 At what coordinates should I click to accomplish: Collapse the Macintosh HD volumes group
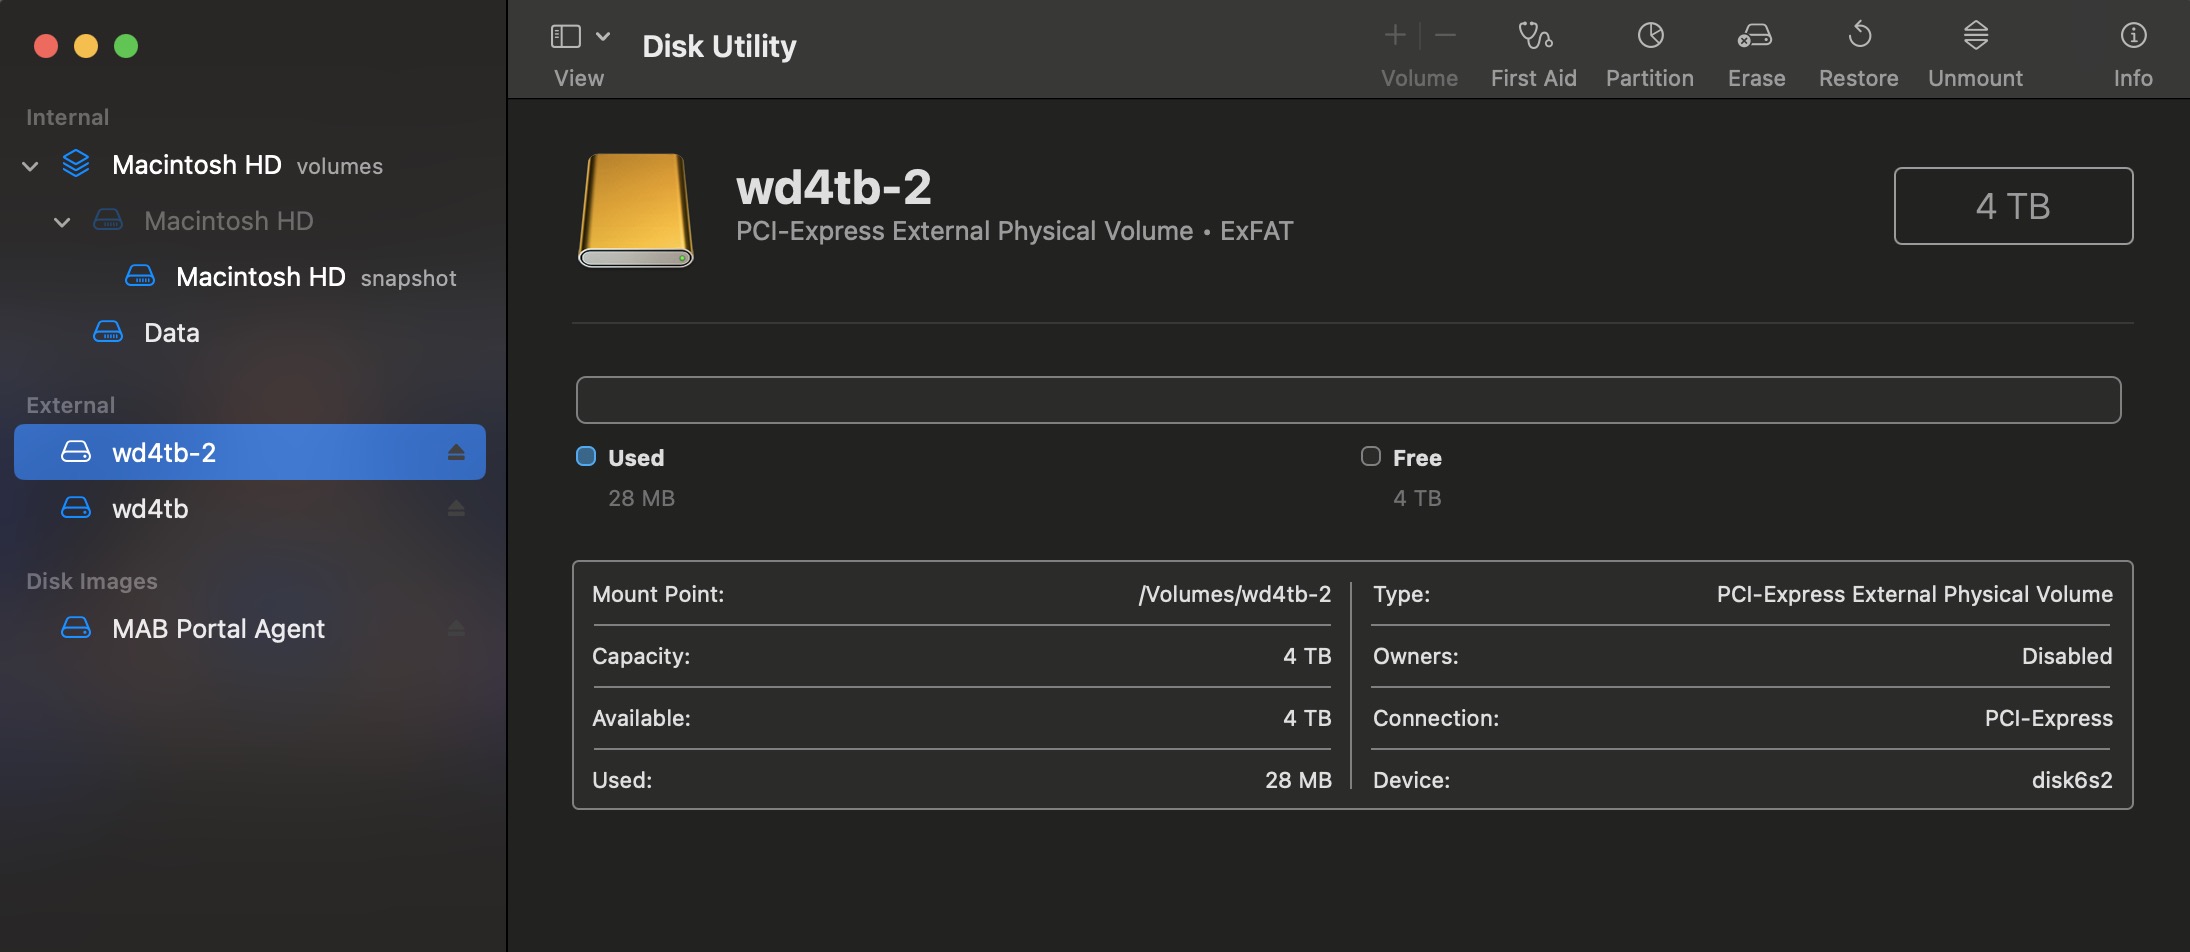(x=31, y=166)
